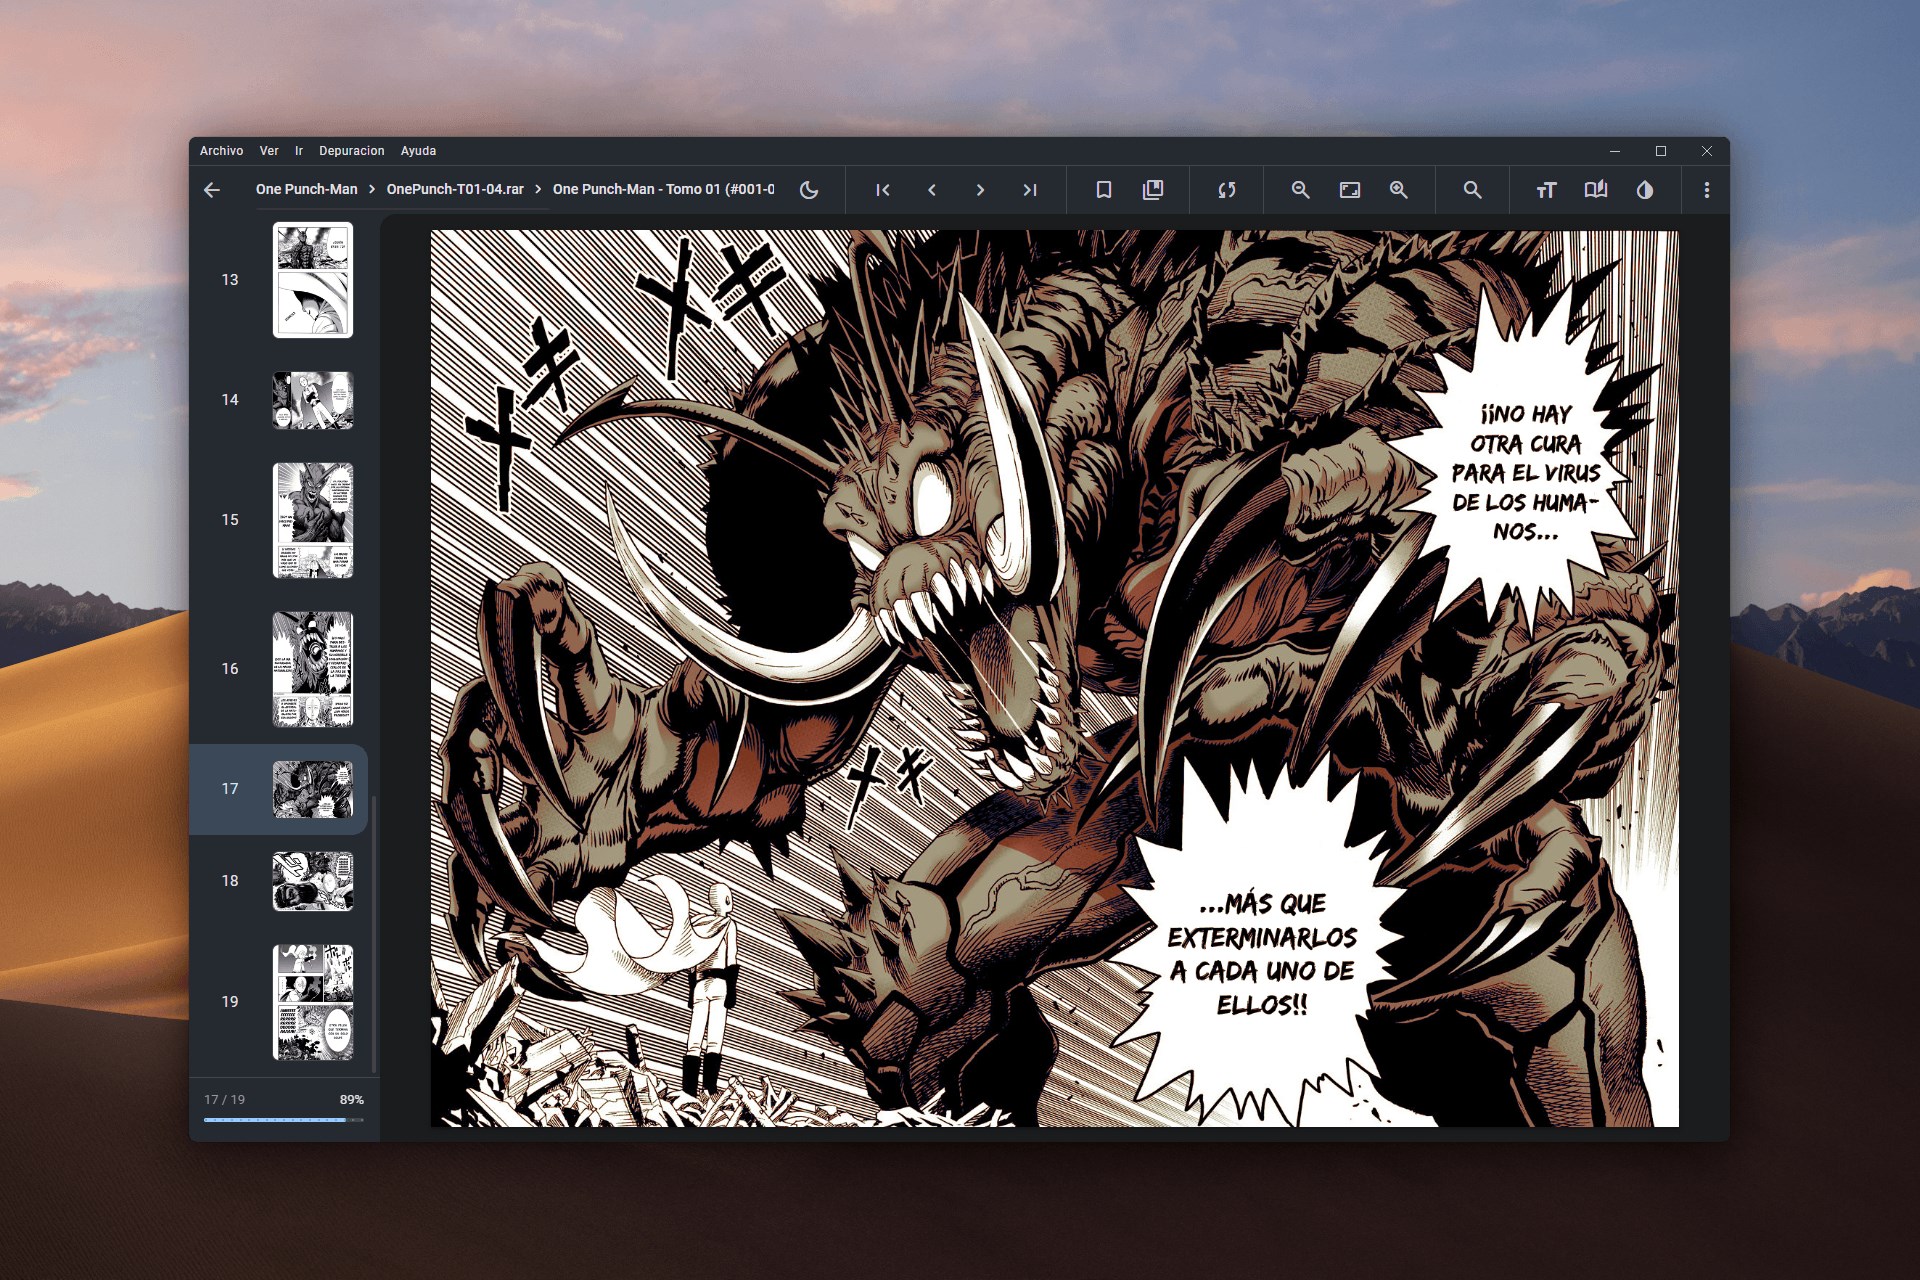Screen dimensions: 1920x1280
Task: Click the back arrow to leave the reader
Action: coord(213,189)
